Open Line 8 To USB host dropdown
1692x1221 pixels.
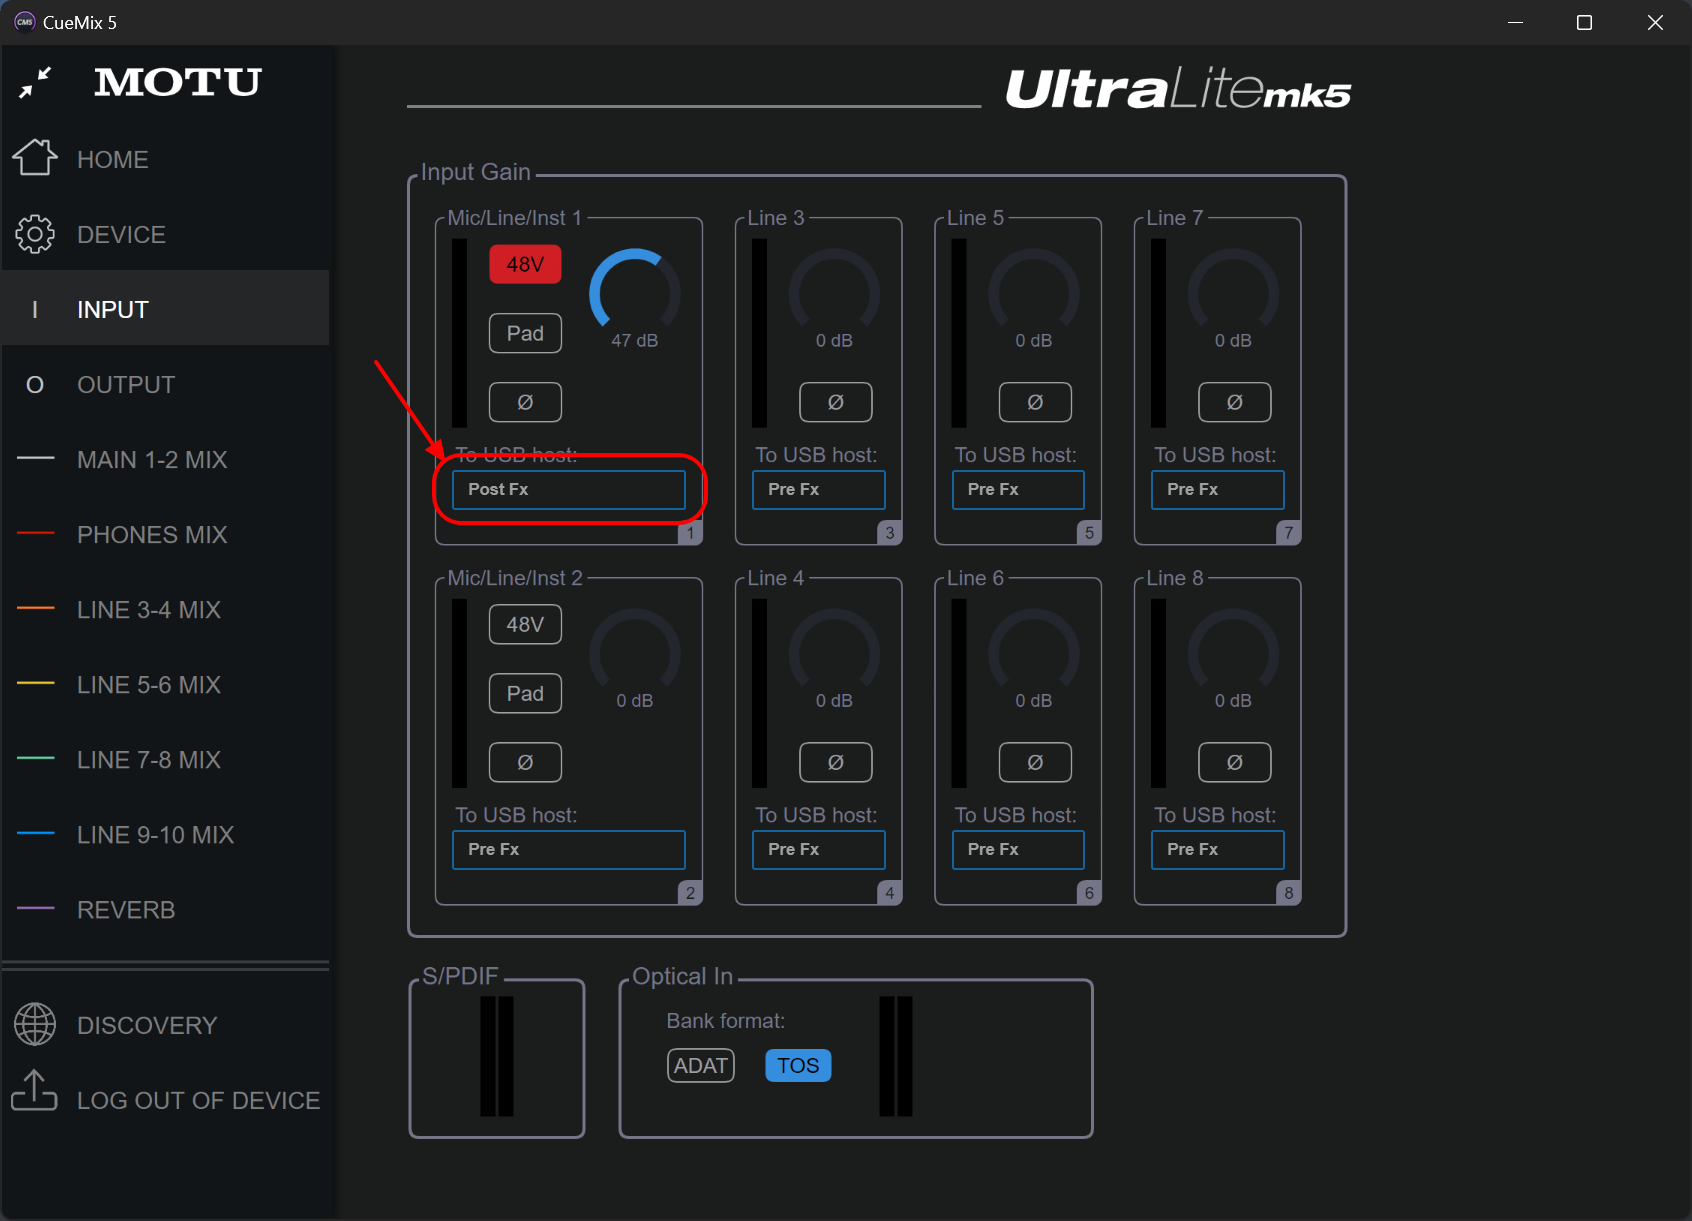pos(1218,850)
